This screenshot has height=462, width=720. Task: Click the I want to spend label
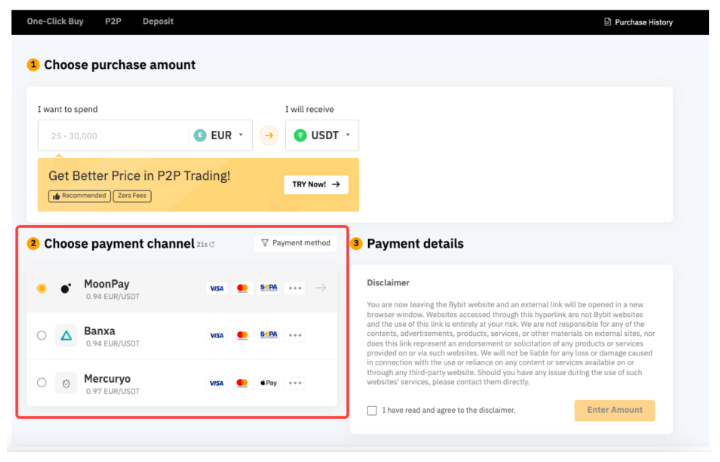tap(68, 109)
